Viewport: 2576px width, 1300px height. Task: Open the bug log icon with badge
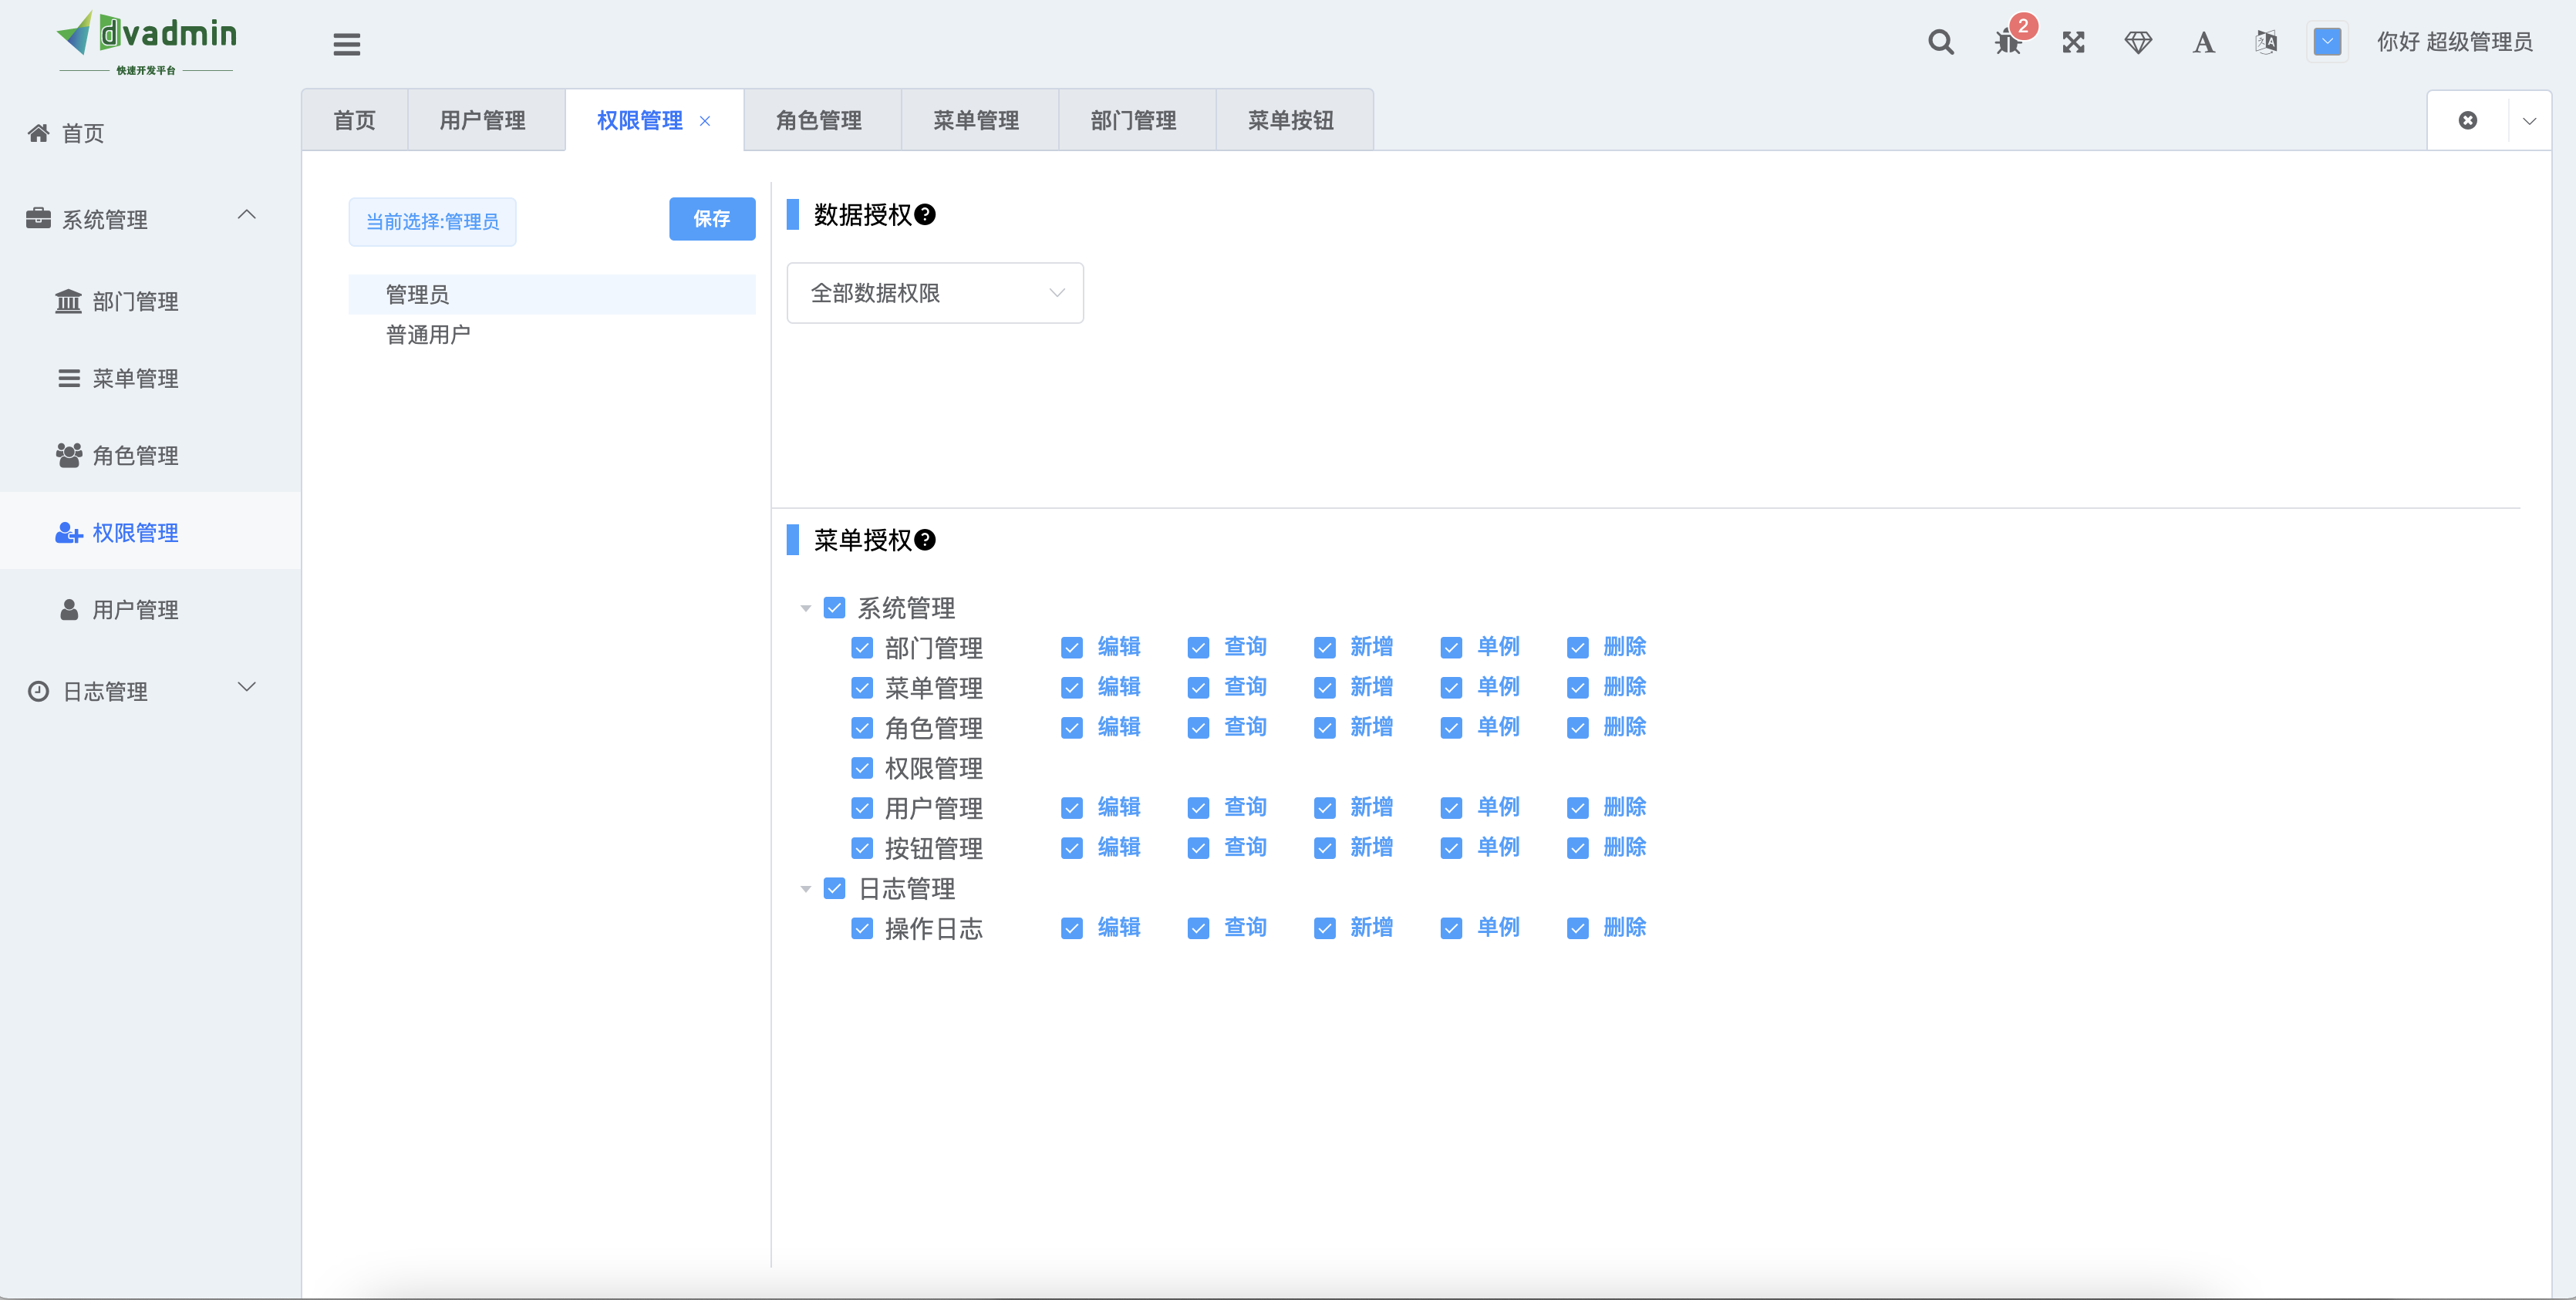[x=2007, y=42]
